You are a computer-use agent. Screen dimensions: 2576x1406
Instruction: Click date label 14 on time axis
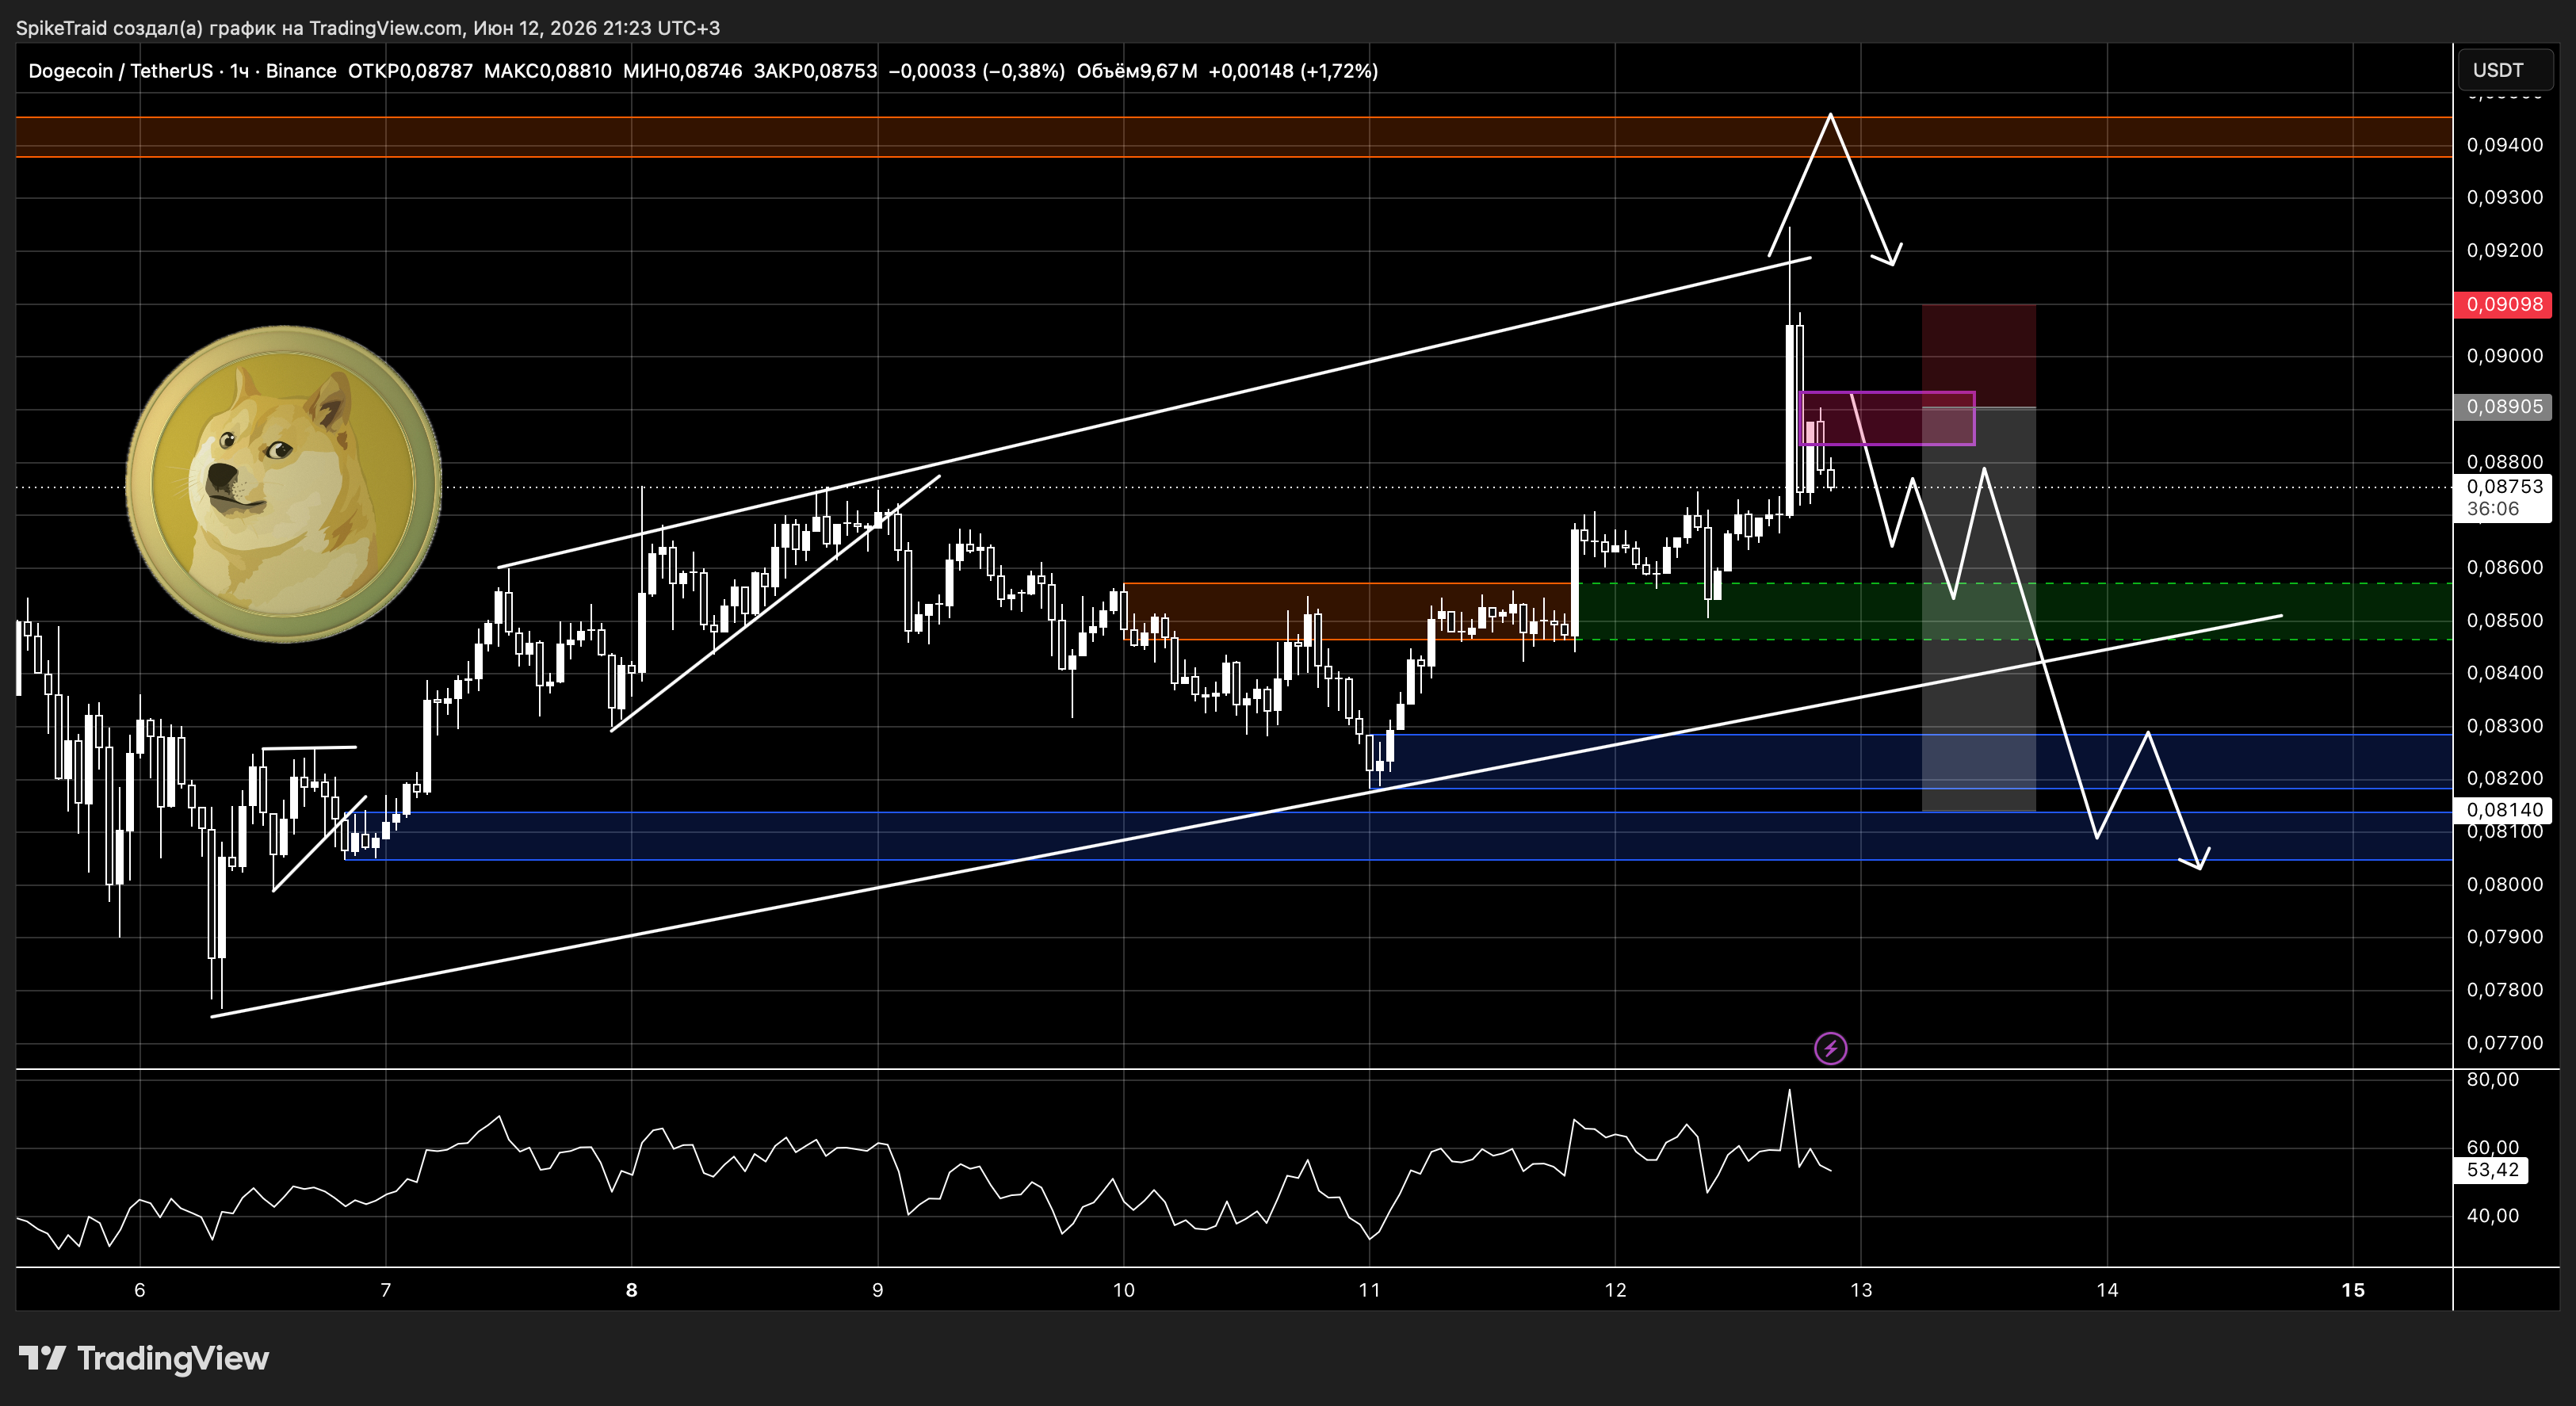tap(2107, 1290)
